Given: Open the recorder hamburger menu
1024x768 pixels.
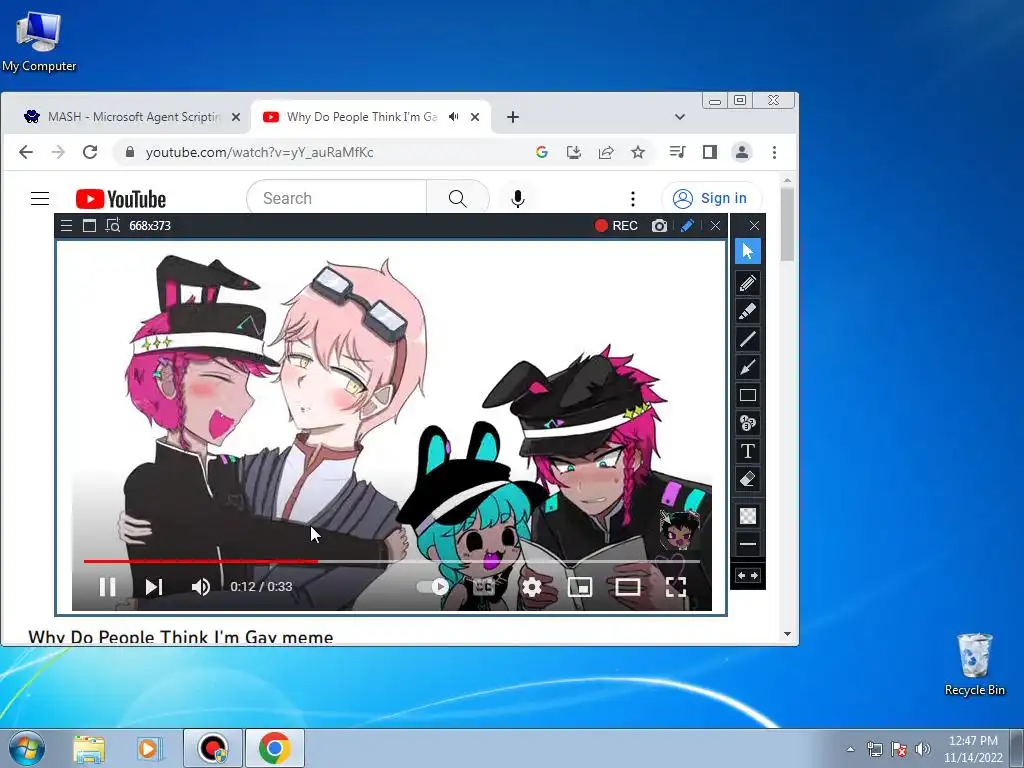Looking at the screenshot, I should 66,226.
